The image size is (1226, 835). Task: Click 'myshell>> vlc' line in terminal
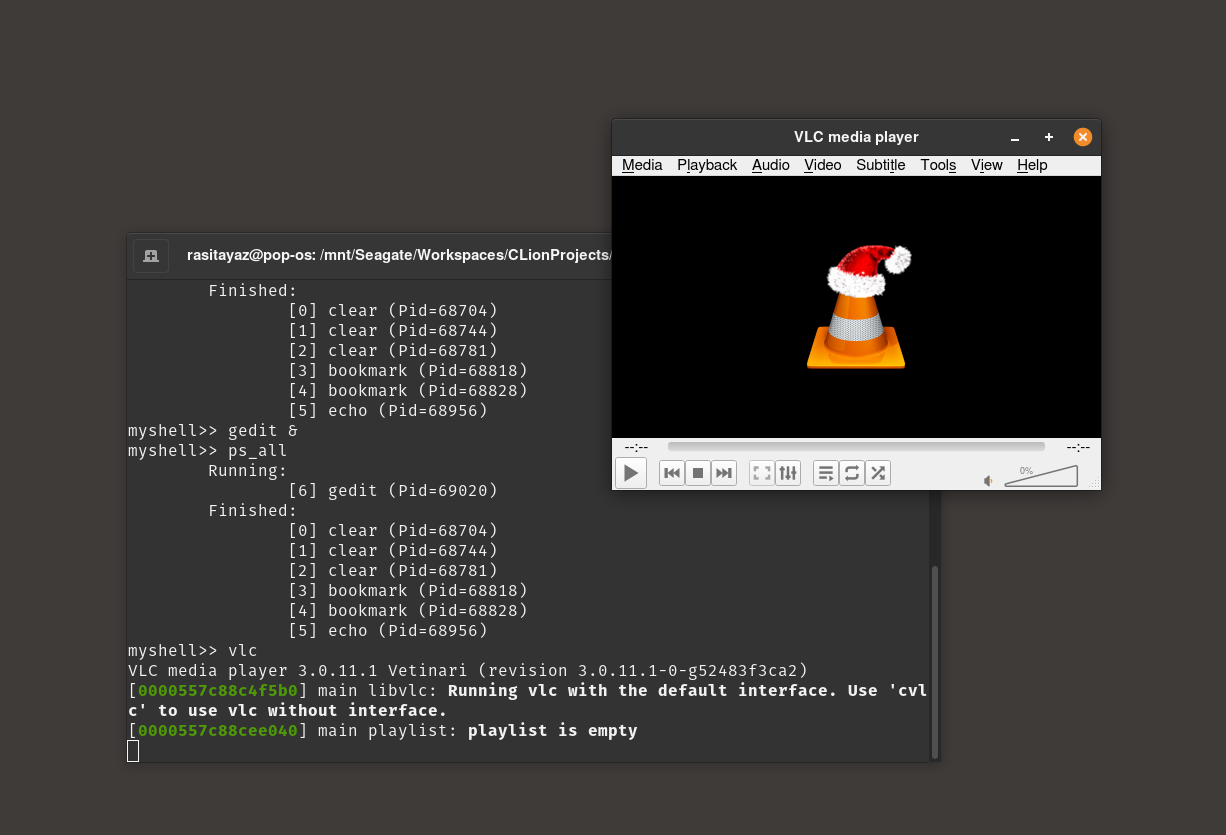[193, 651]
